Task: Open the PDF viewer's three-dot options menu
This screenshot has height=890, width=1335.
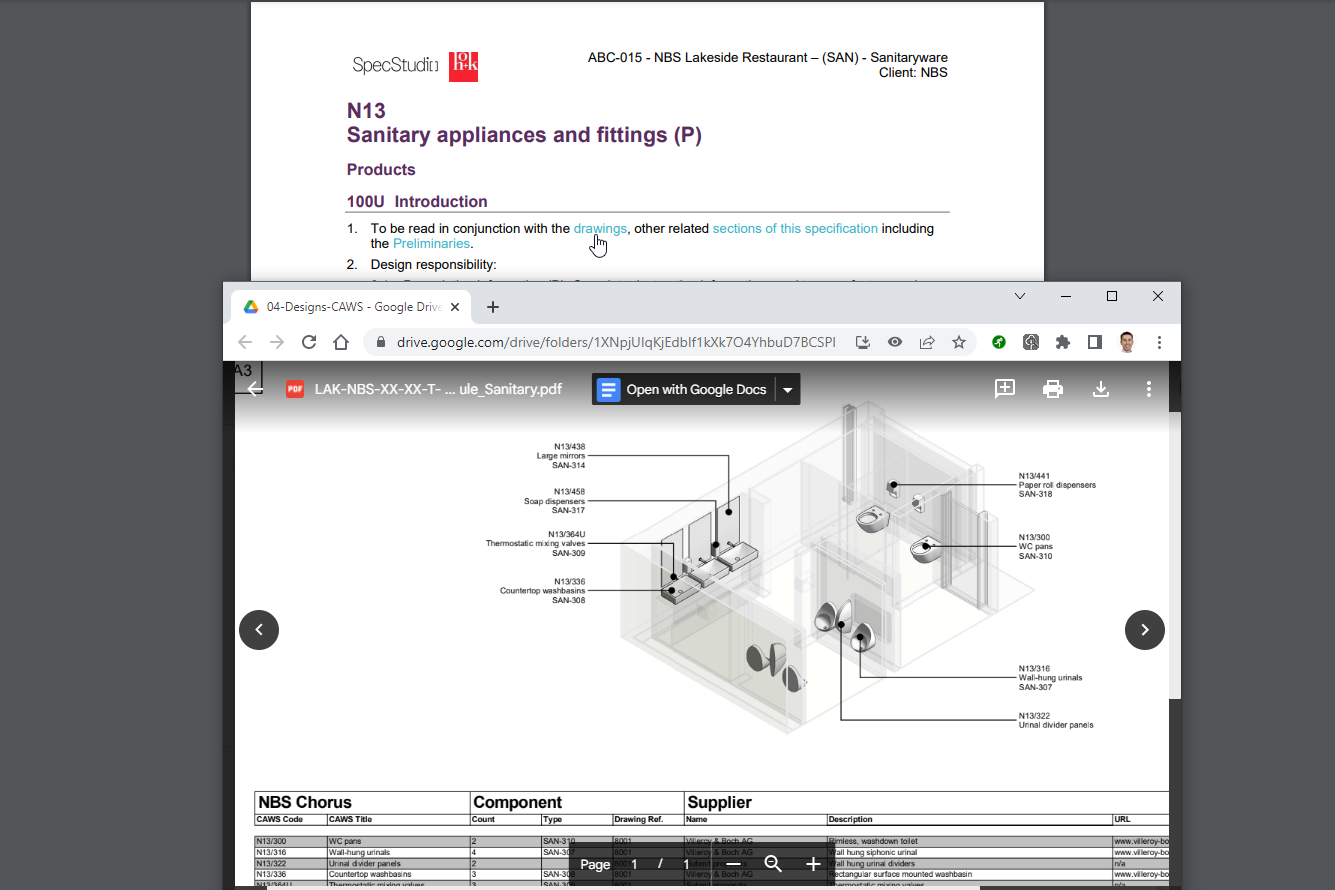Action: click(1148, 389)
